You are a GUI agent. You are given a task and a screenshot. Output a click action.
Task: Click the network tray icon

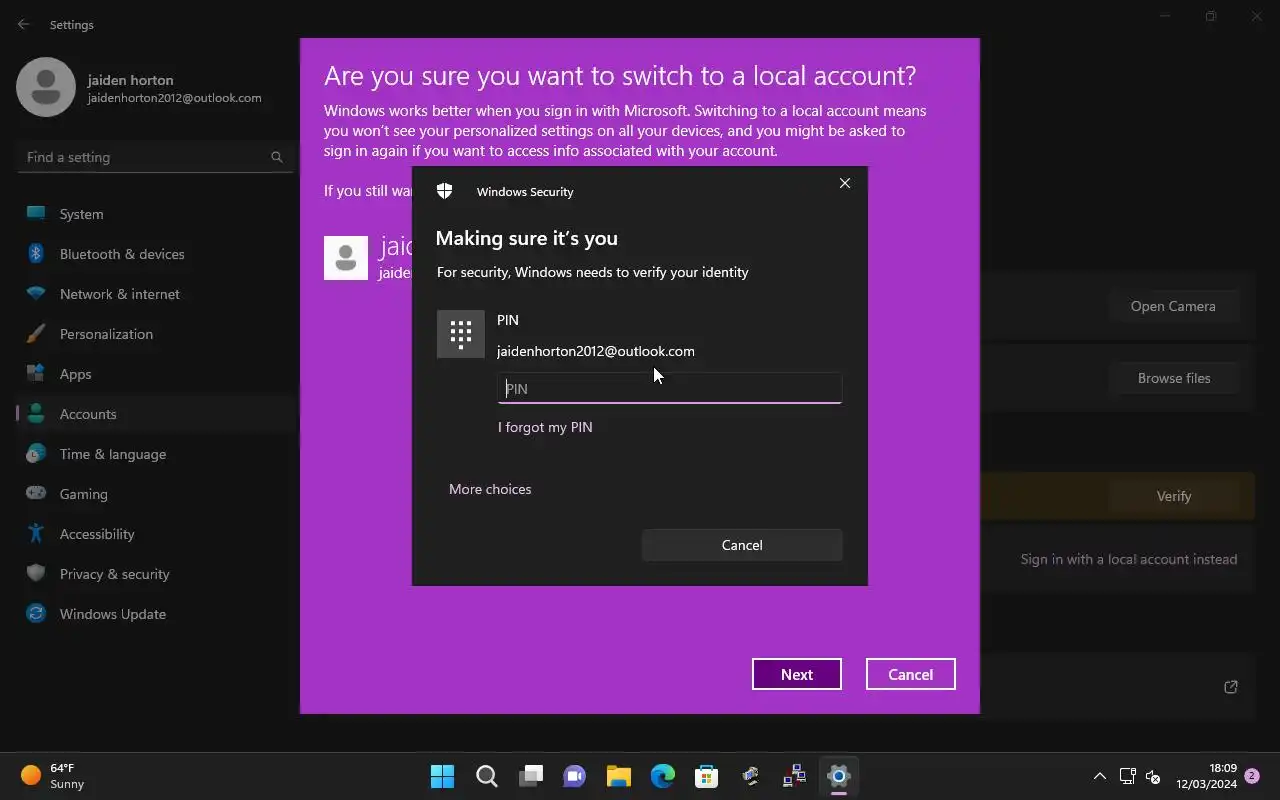[x=1127, y=776]
